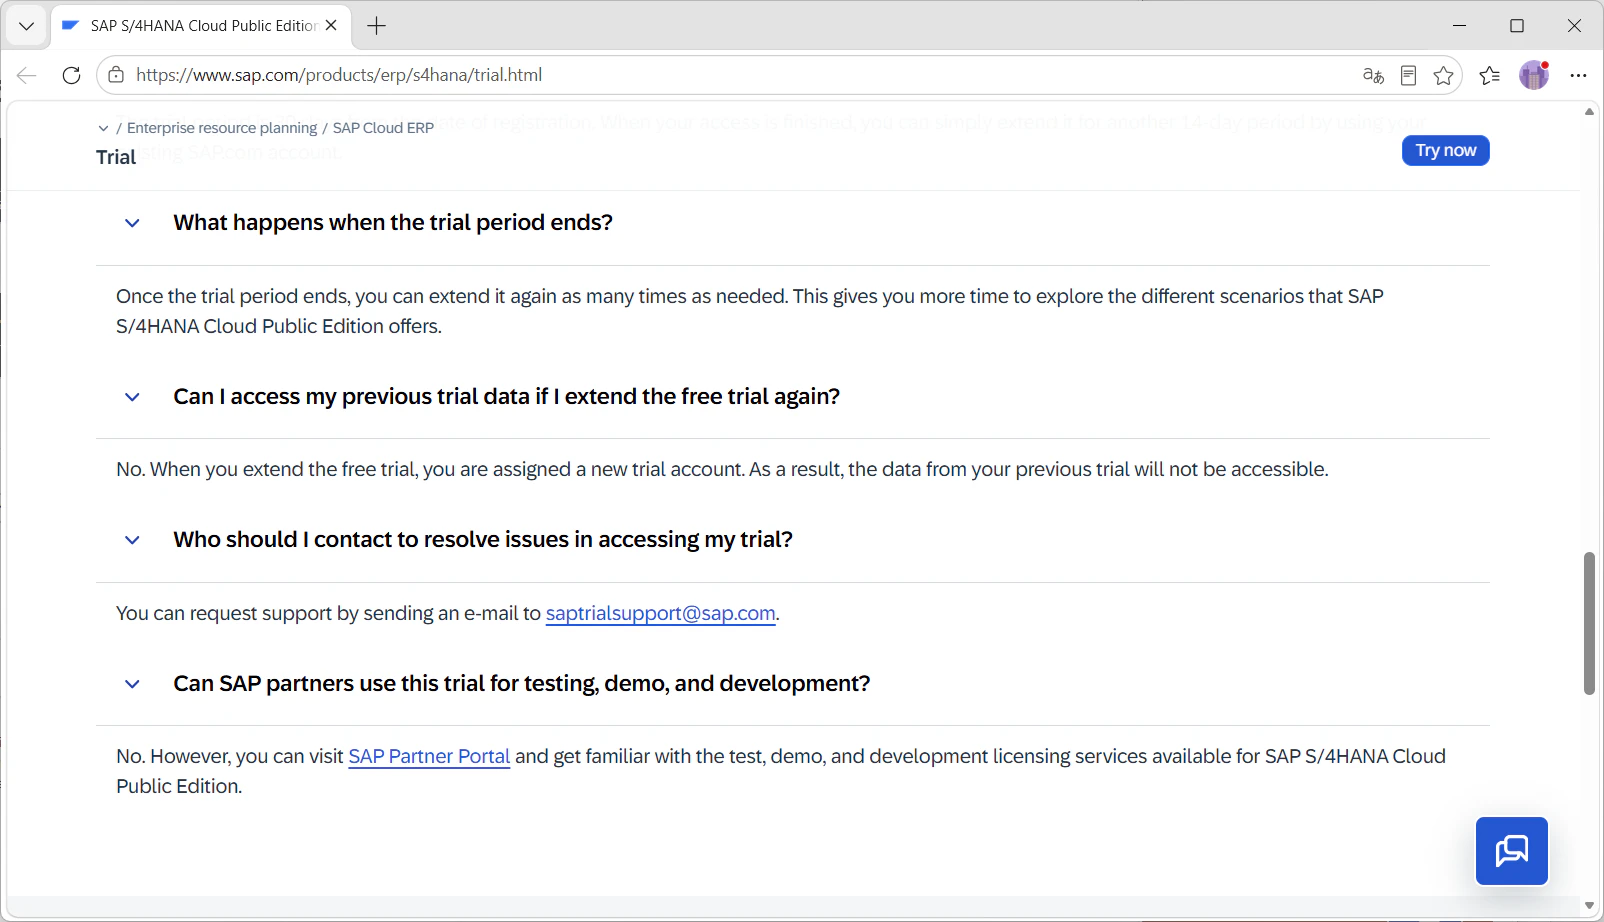This screenshot has width=1604, height=922.
Task: Minimize the browser window
Action: point(1459,26)
